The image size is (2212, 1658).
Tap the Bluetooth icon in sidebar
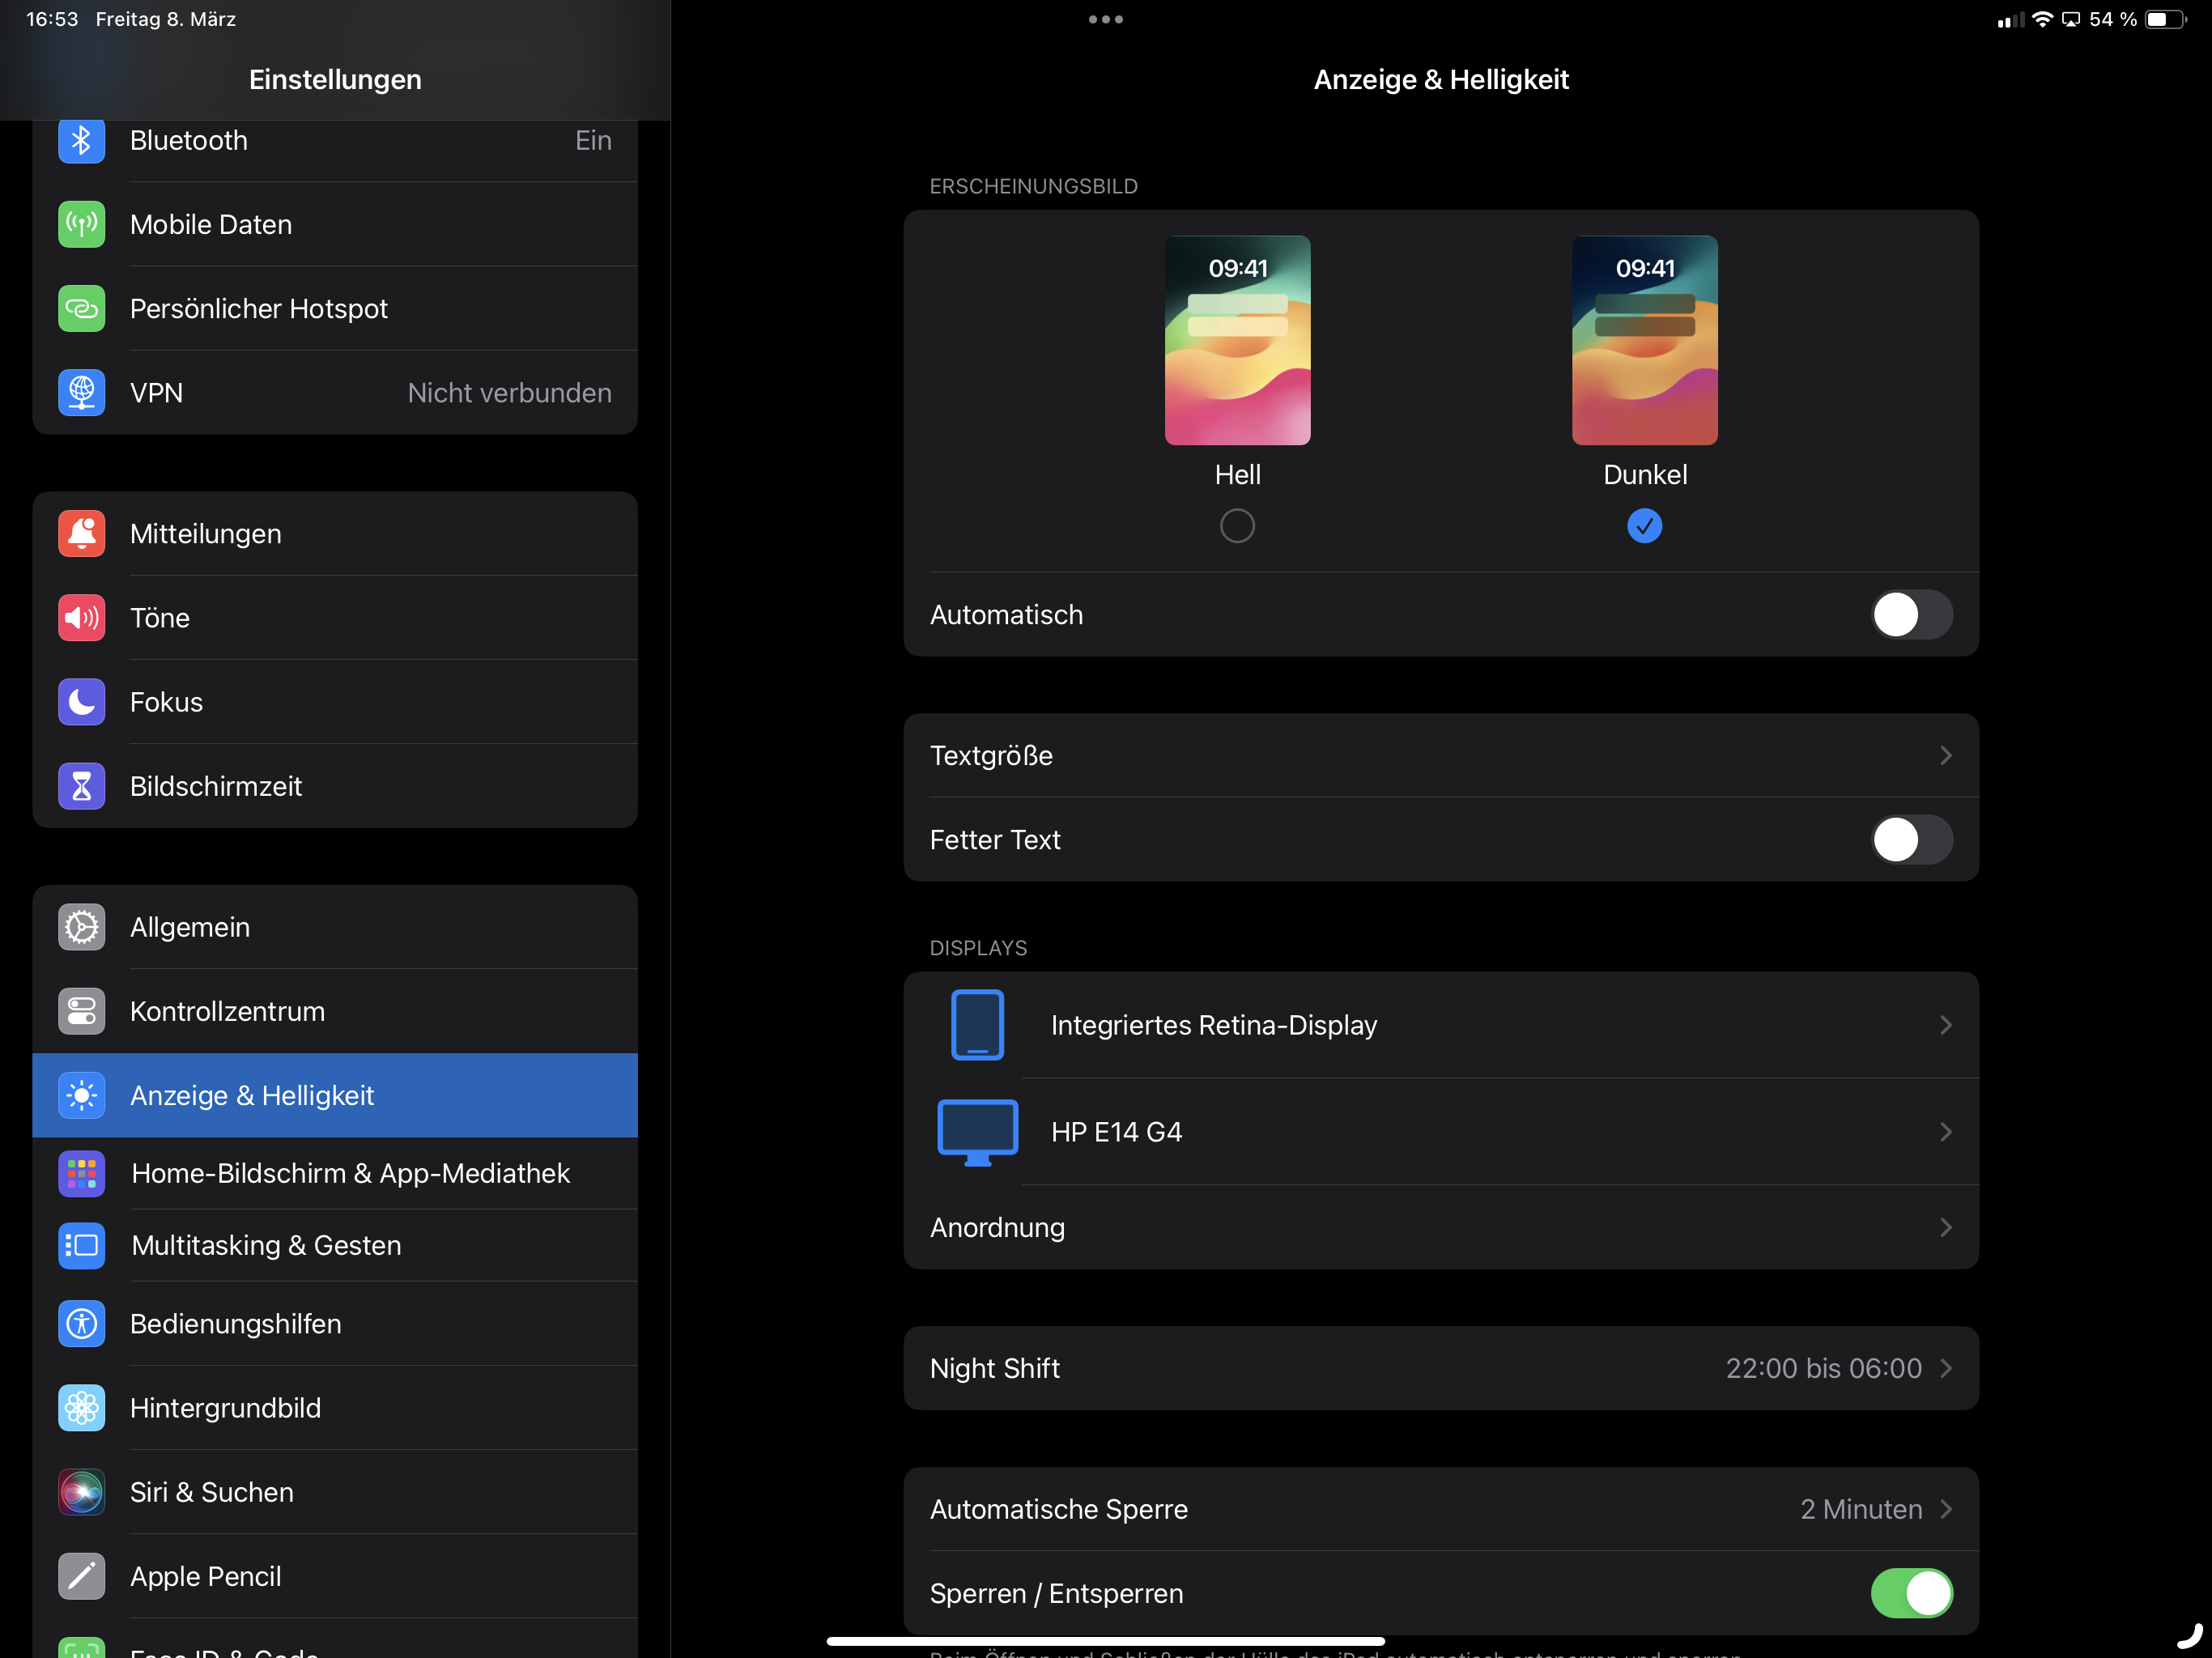pyautogui.click(x=81, y=141)
